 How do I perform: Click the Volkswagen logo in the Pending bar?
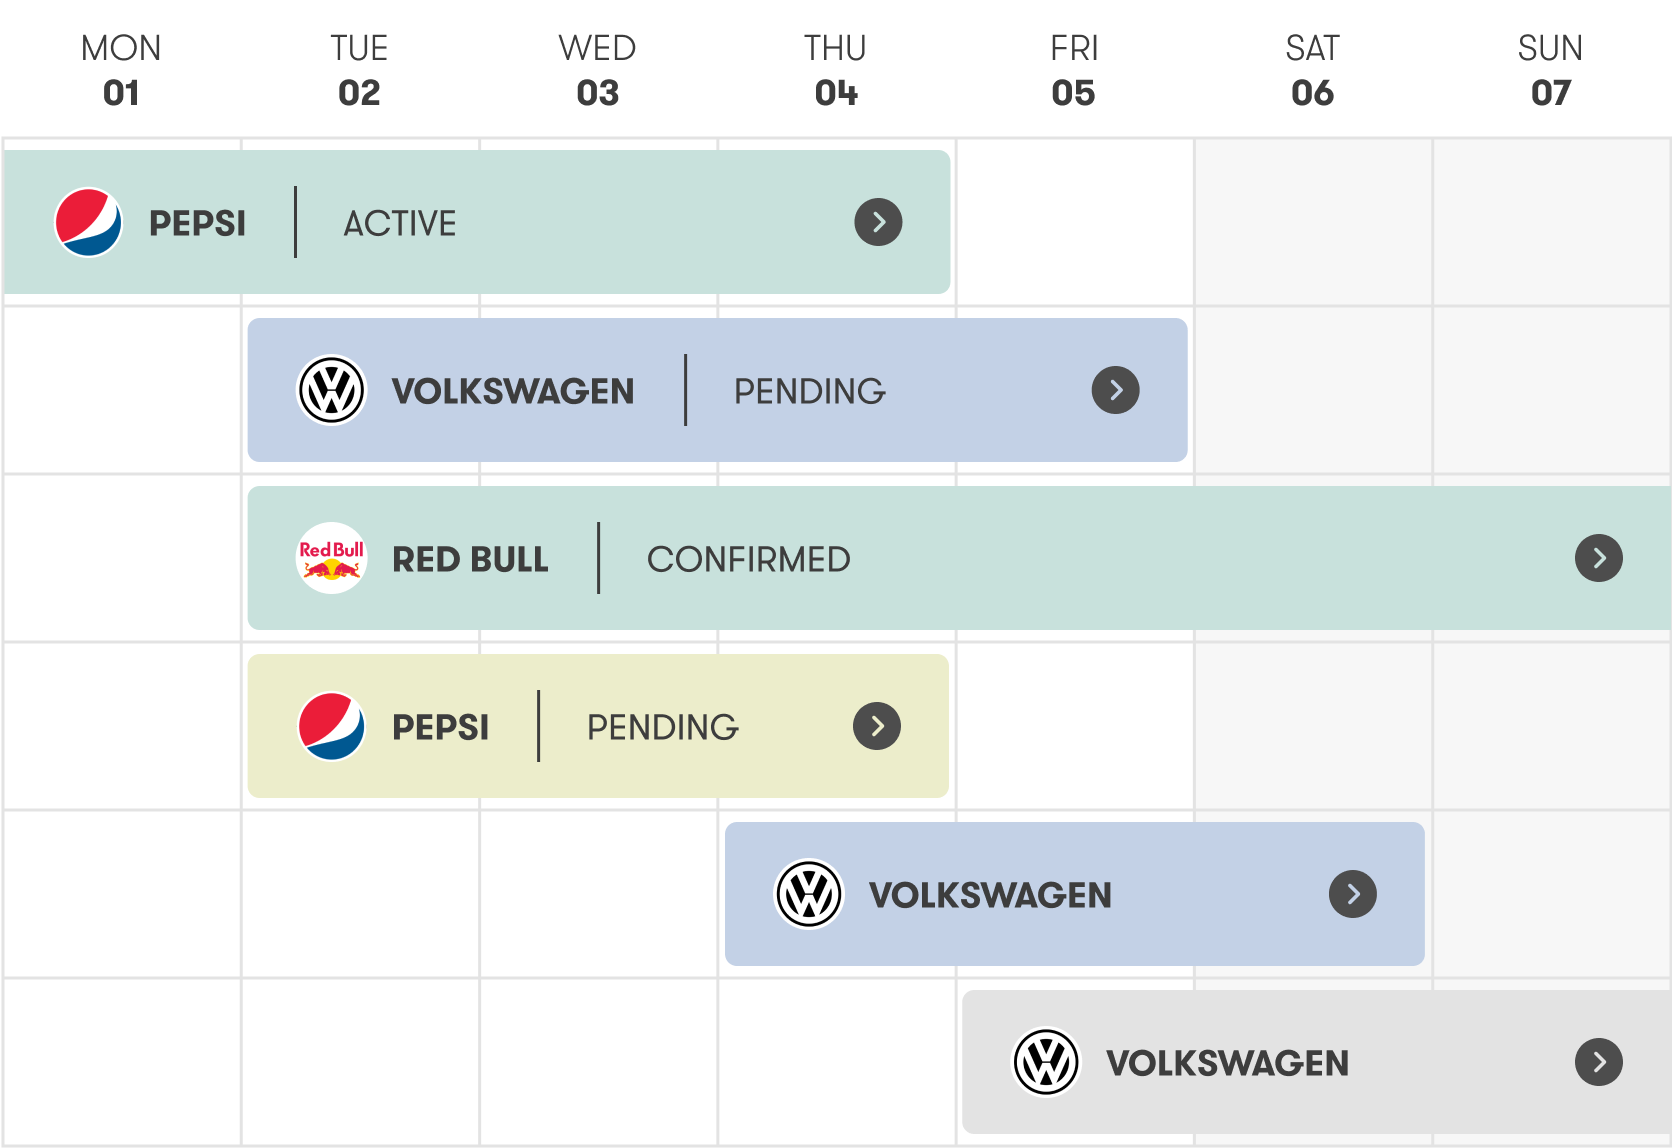tap(332, 390)
